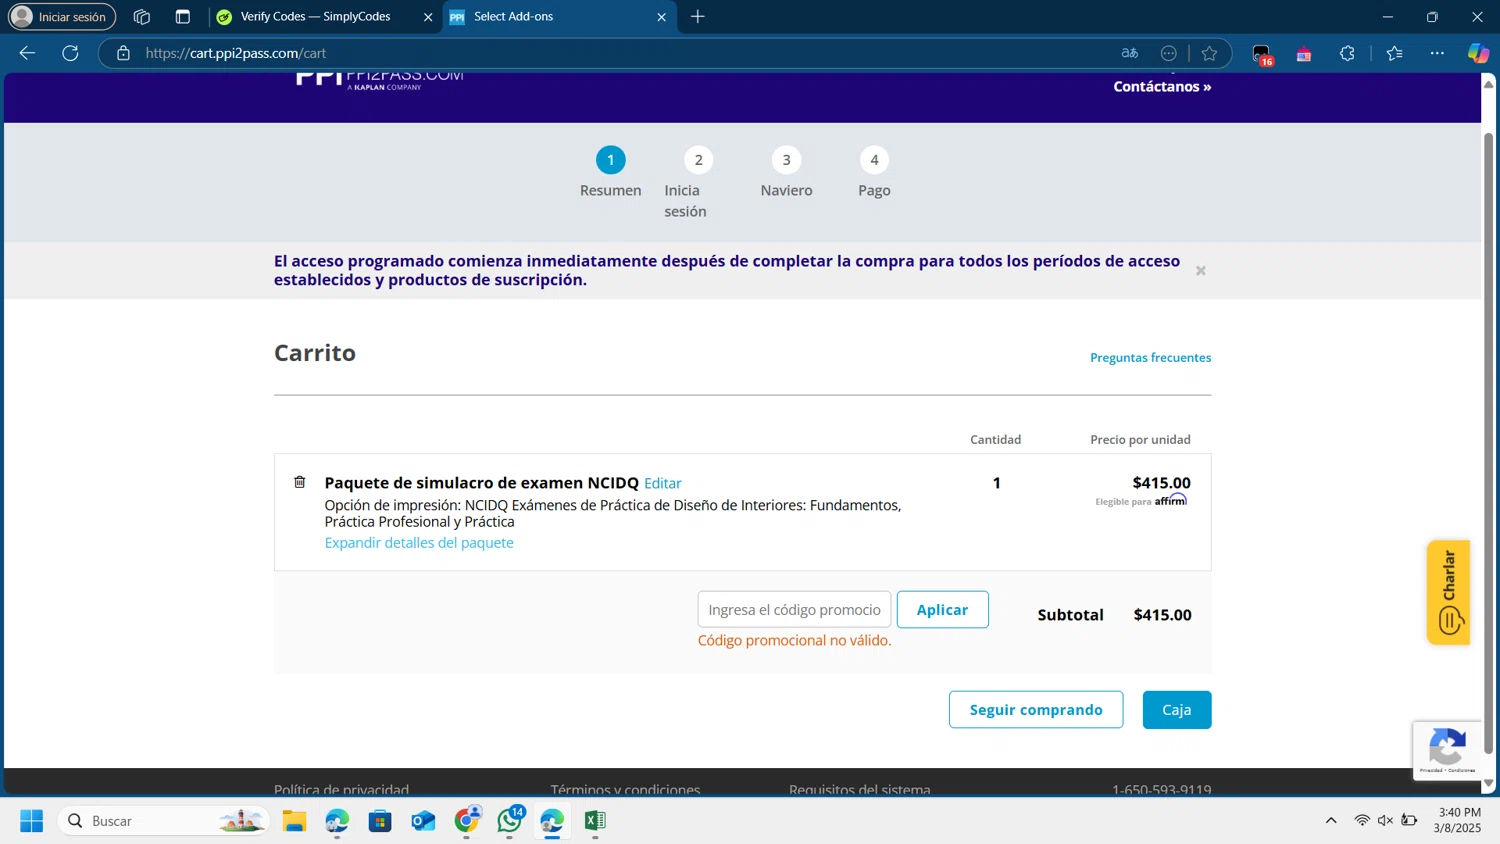Open Favorites list in toolbar

pyautogui.click(x=1394, y=53)
